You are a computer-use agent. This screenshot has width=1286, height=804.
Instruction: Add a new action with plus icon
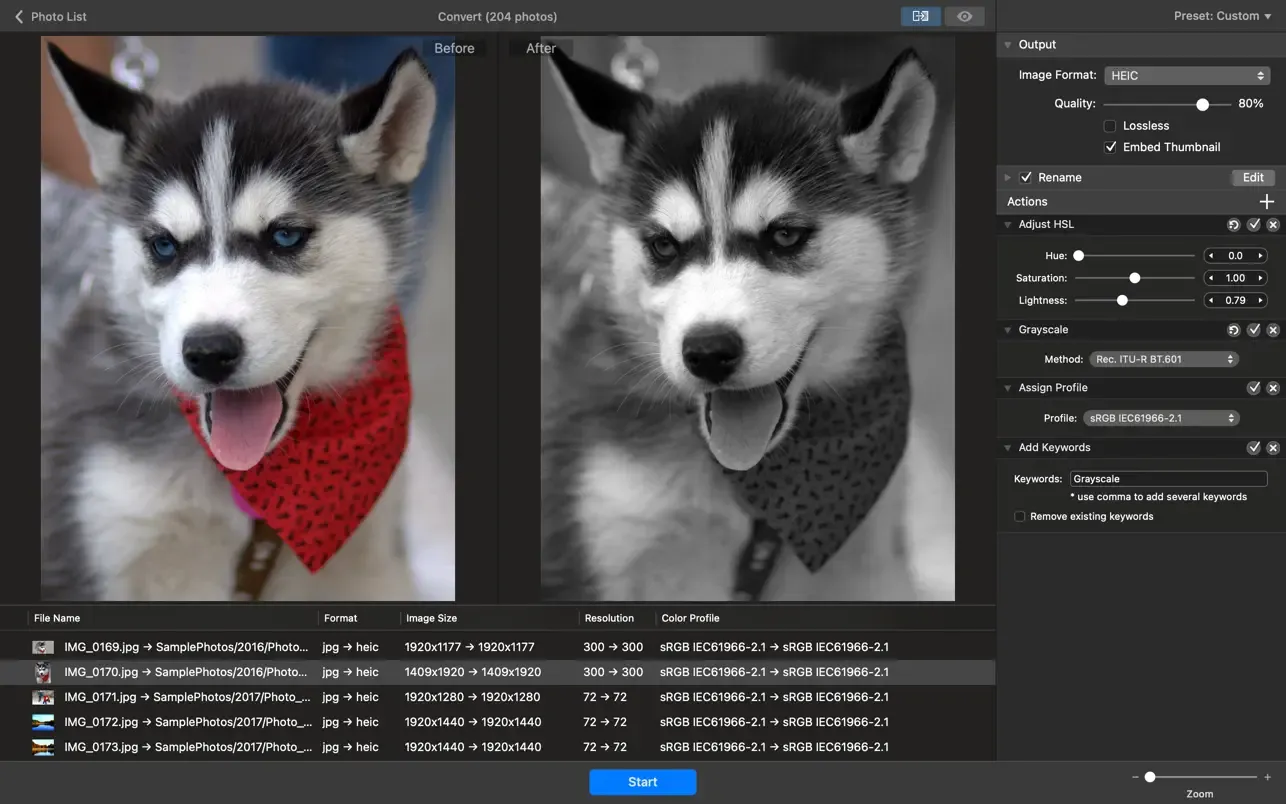(x=1267, y=201)
